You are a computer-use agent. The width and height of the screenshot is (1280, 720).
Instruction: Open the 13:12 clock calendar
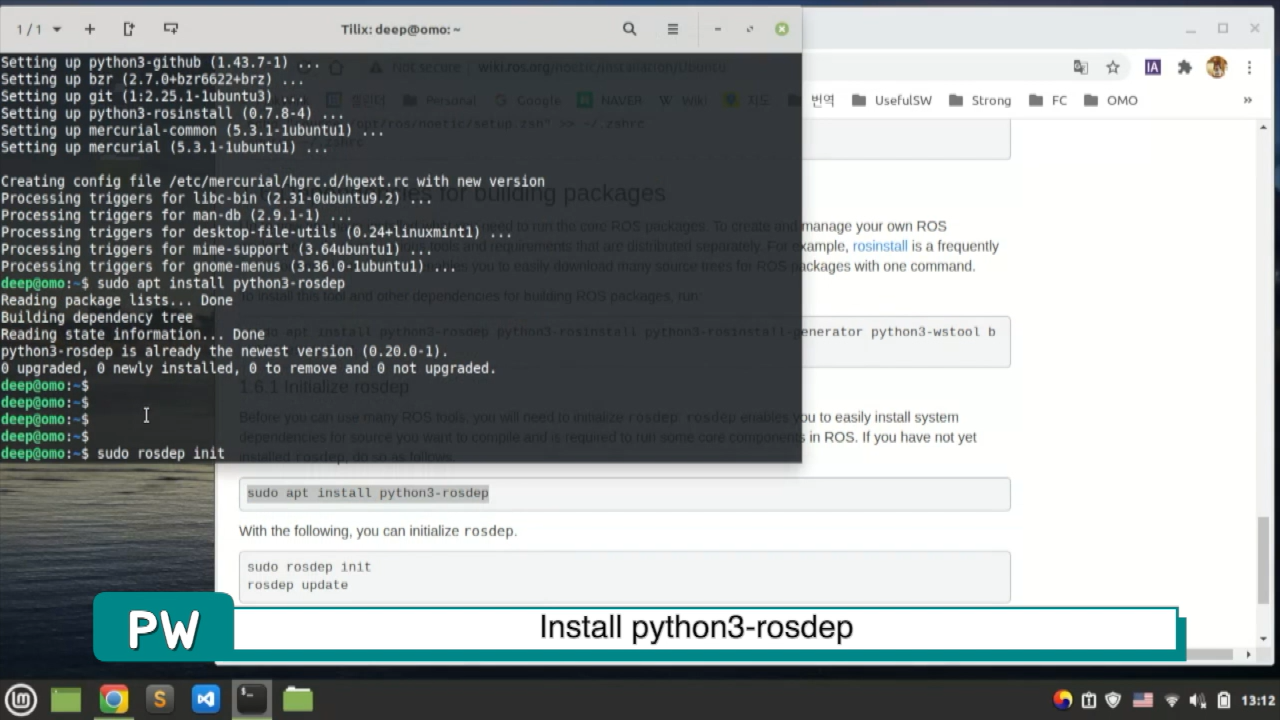click(x=1258, y=700)
